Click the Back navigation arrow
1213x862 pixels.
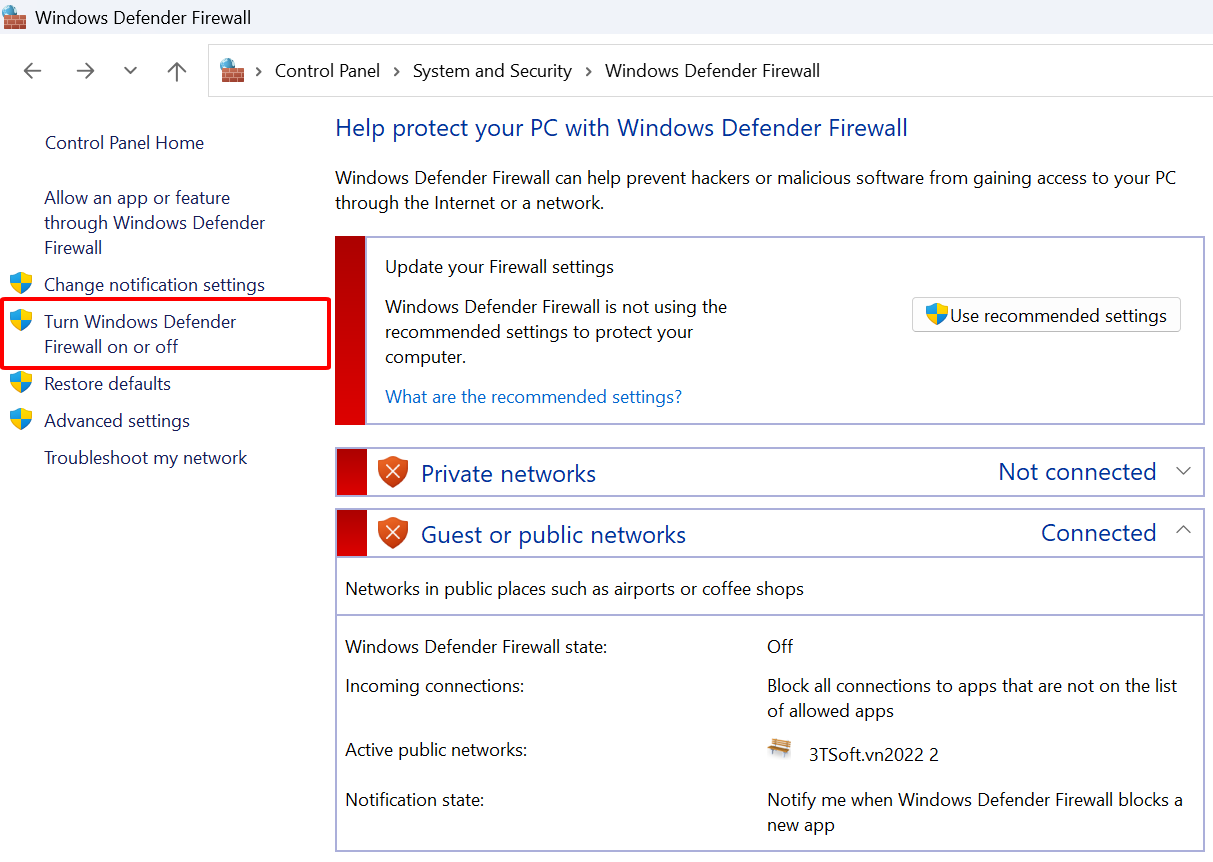(x=33, y=71)
